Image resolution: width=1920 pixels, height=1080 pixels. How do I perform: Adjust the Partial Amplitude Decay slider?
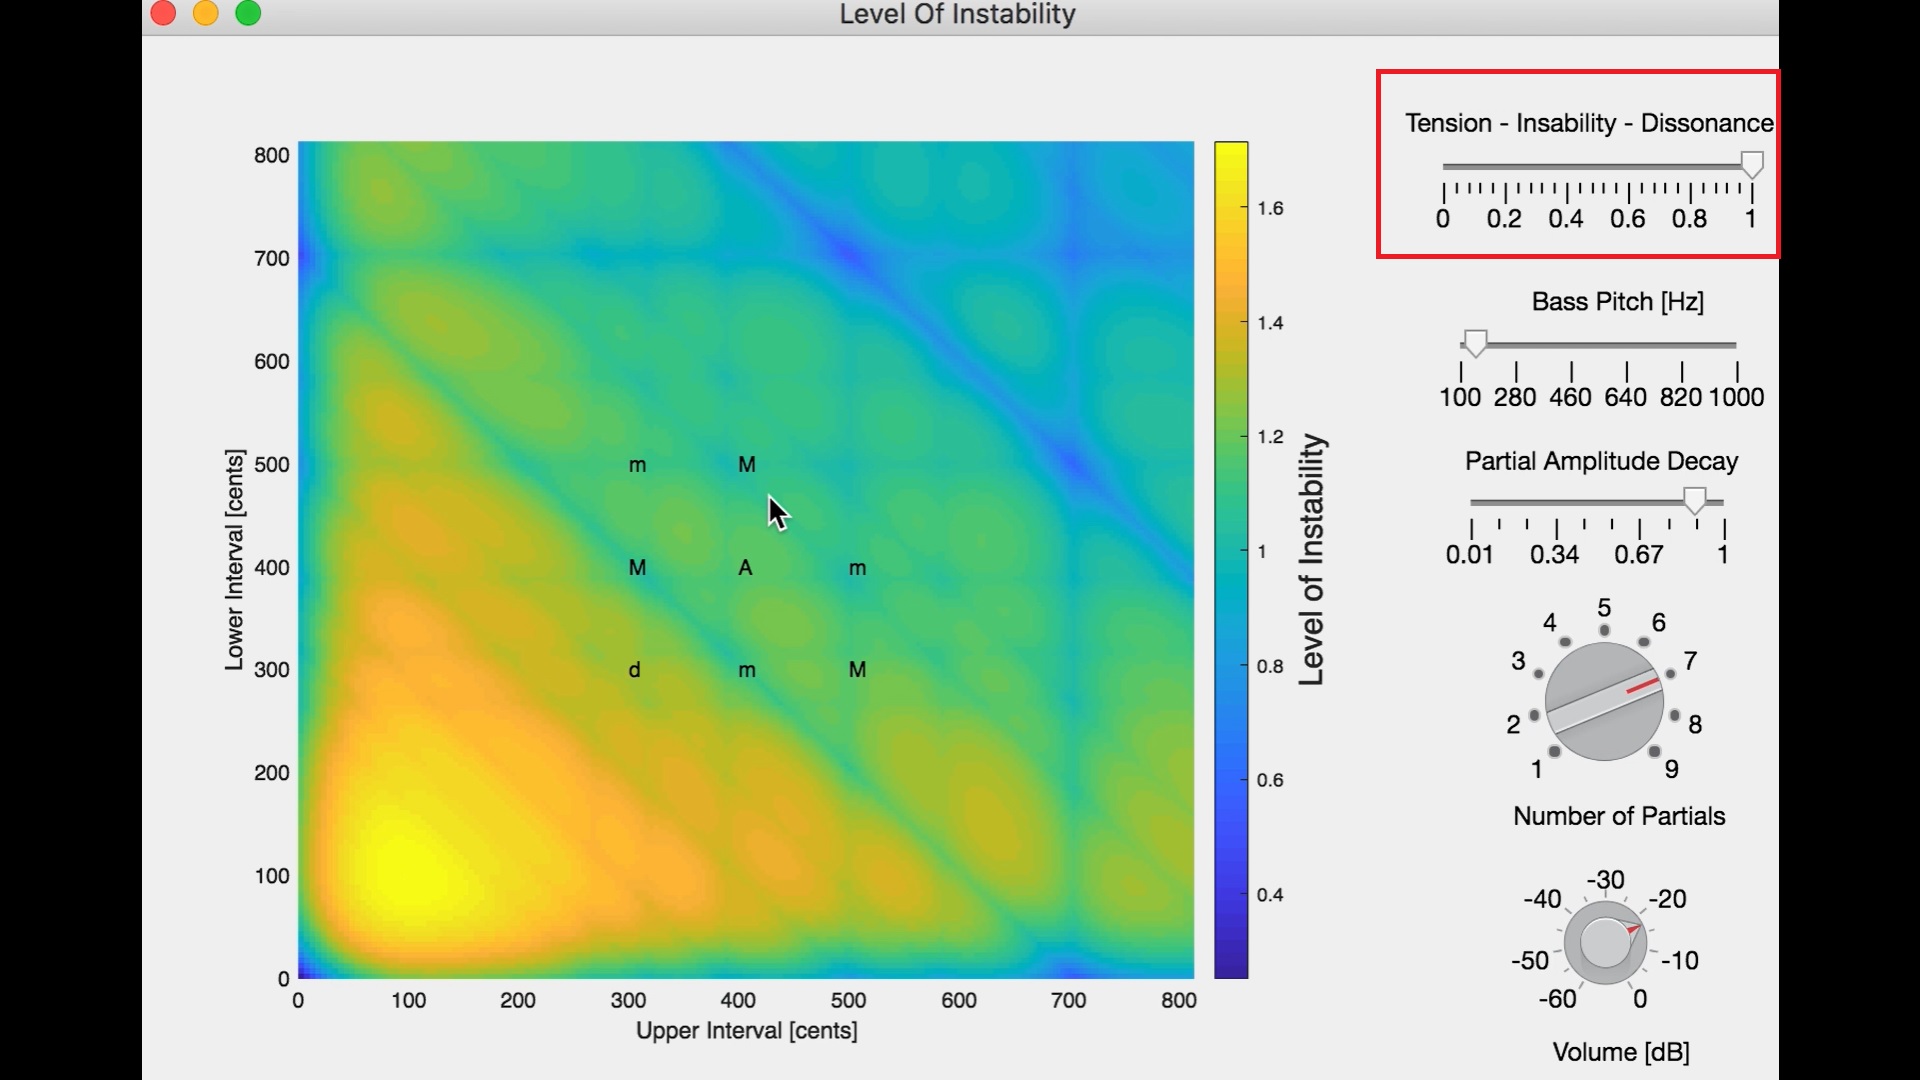tap(1697, 500)
